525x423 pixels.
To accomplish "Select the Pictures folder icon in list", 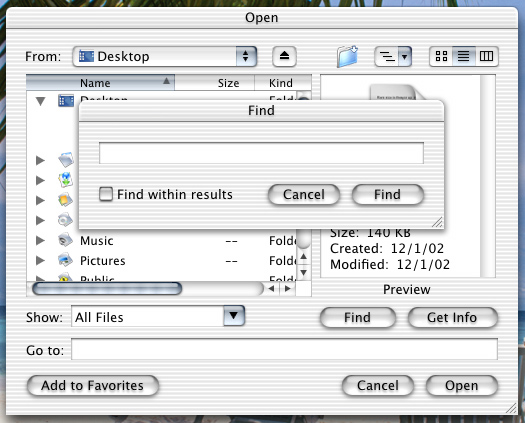I will (x=65, y=260).
